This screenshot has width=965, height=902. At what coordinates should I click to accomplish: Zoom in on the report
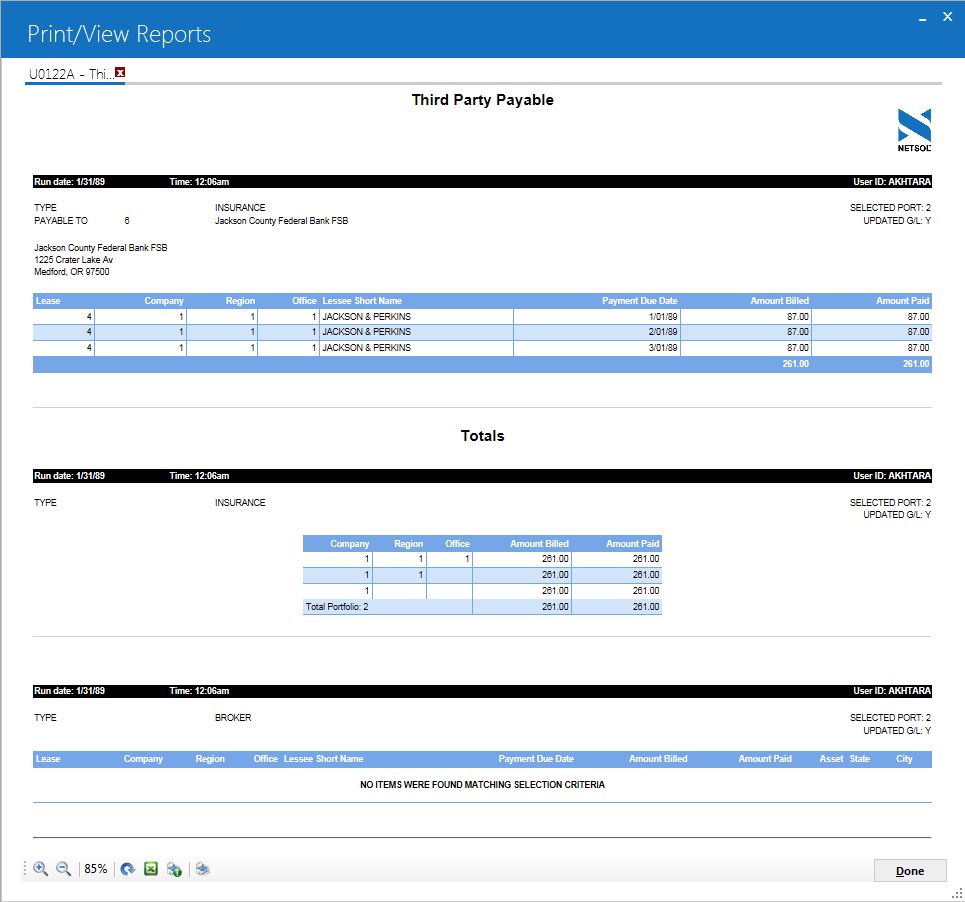click(x=41, y=869)
